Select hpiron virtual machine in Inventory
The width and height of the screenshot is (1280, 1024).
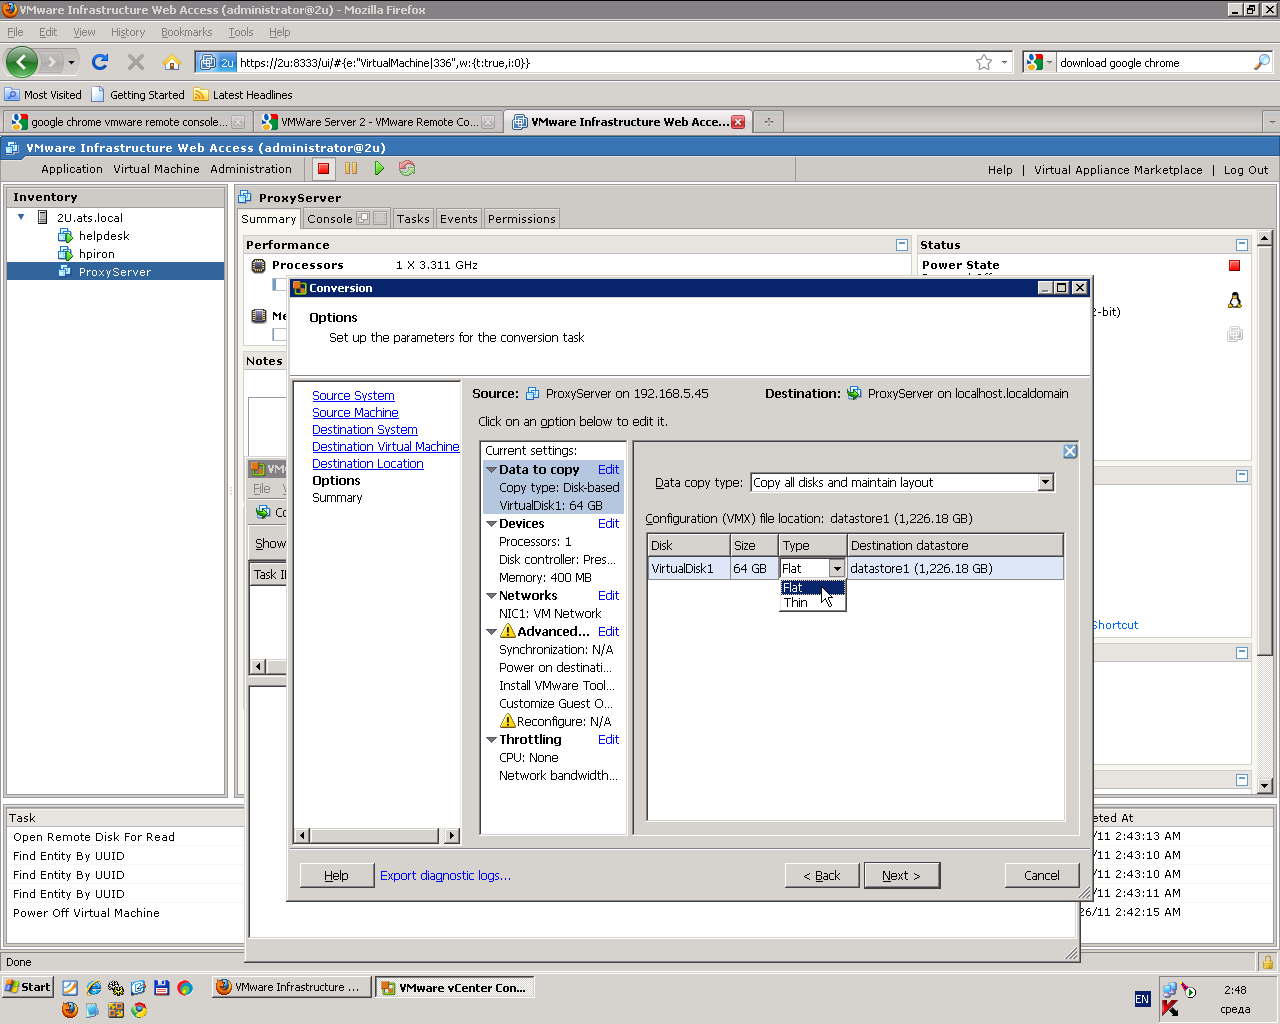(x=97, y=254)
